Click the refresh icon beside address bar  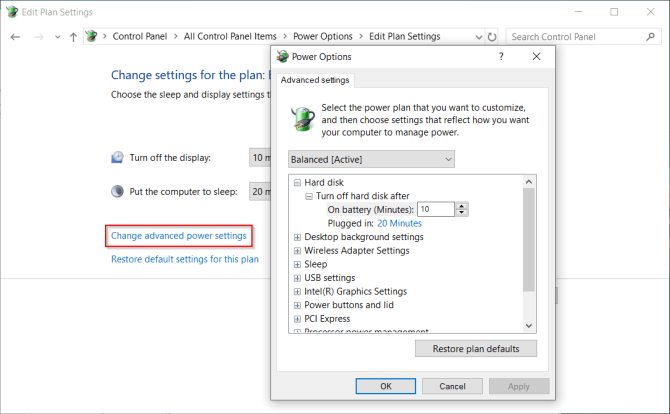tap(491, 36)
